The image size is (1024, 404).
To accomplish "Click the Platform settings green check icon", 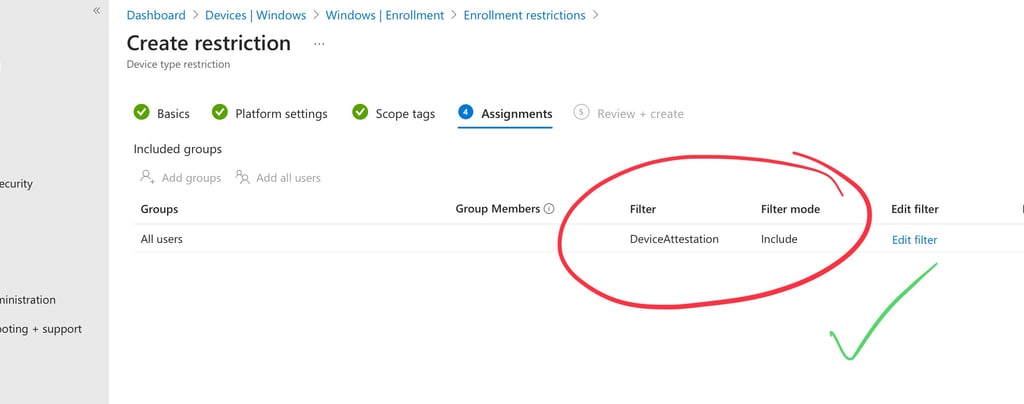I will [220, 113].
